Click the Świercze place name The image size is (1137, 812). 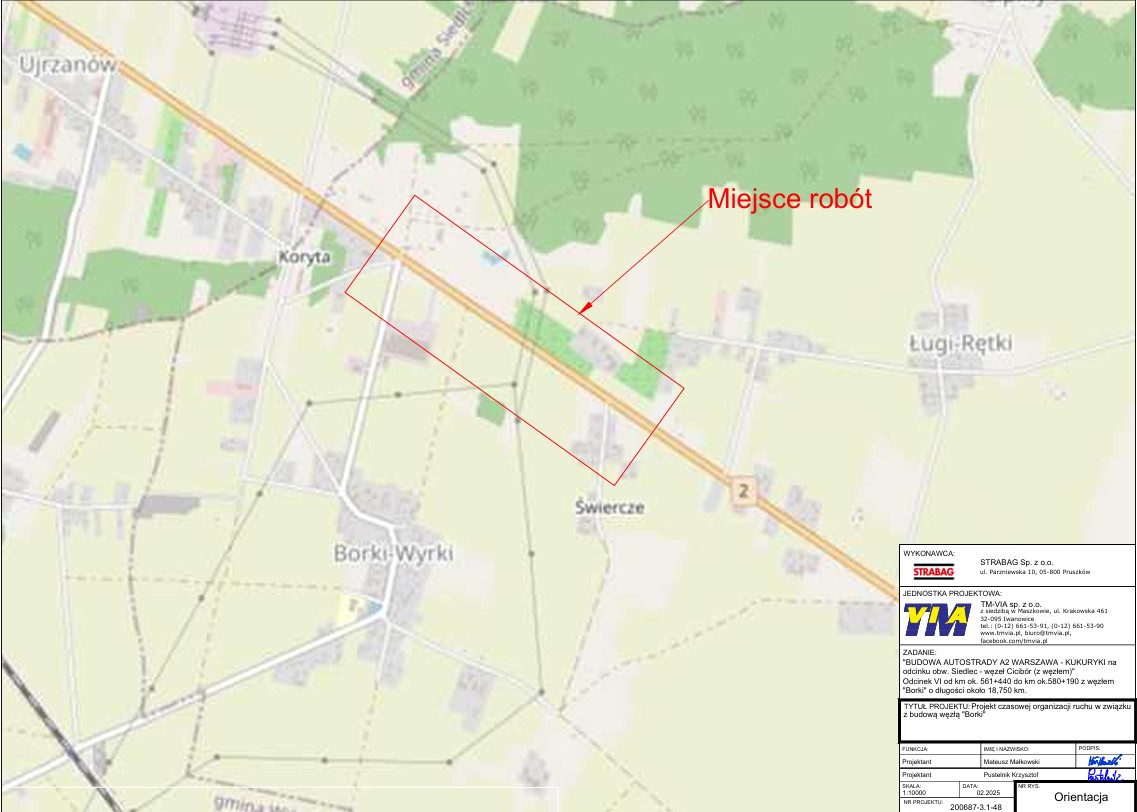point(610,507)
